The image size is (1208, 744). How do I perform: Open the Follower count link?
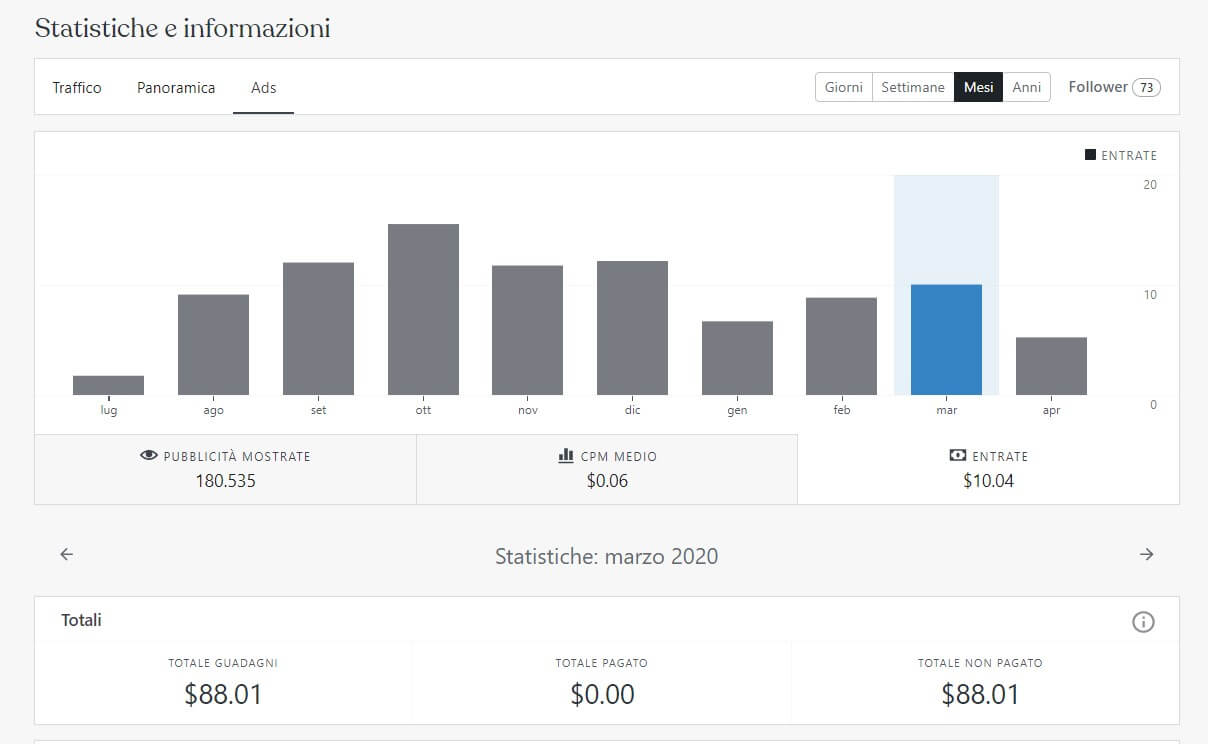(x=1113, y=87)
